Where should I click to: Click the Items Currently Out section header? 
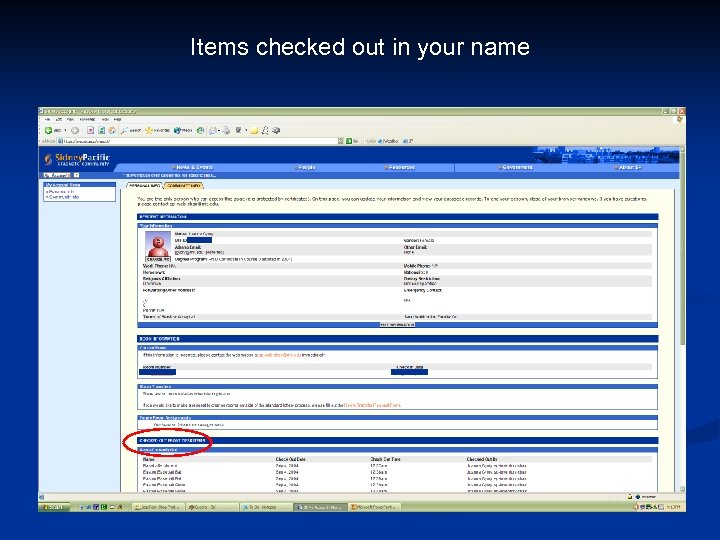click(398, 450)
